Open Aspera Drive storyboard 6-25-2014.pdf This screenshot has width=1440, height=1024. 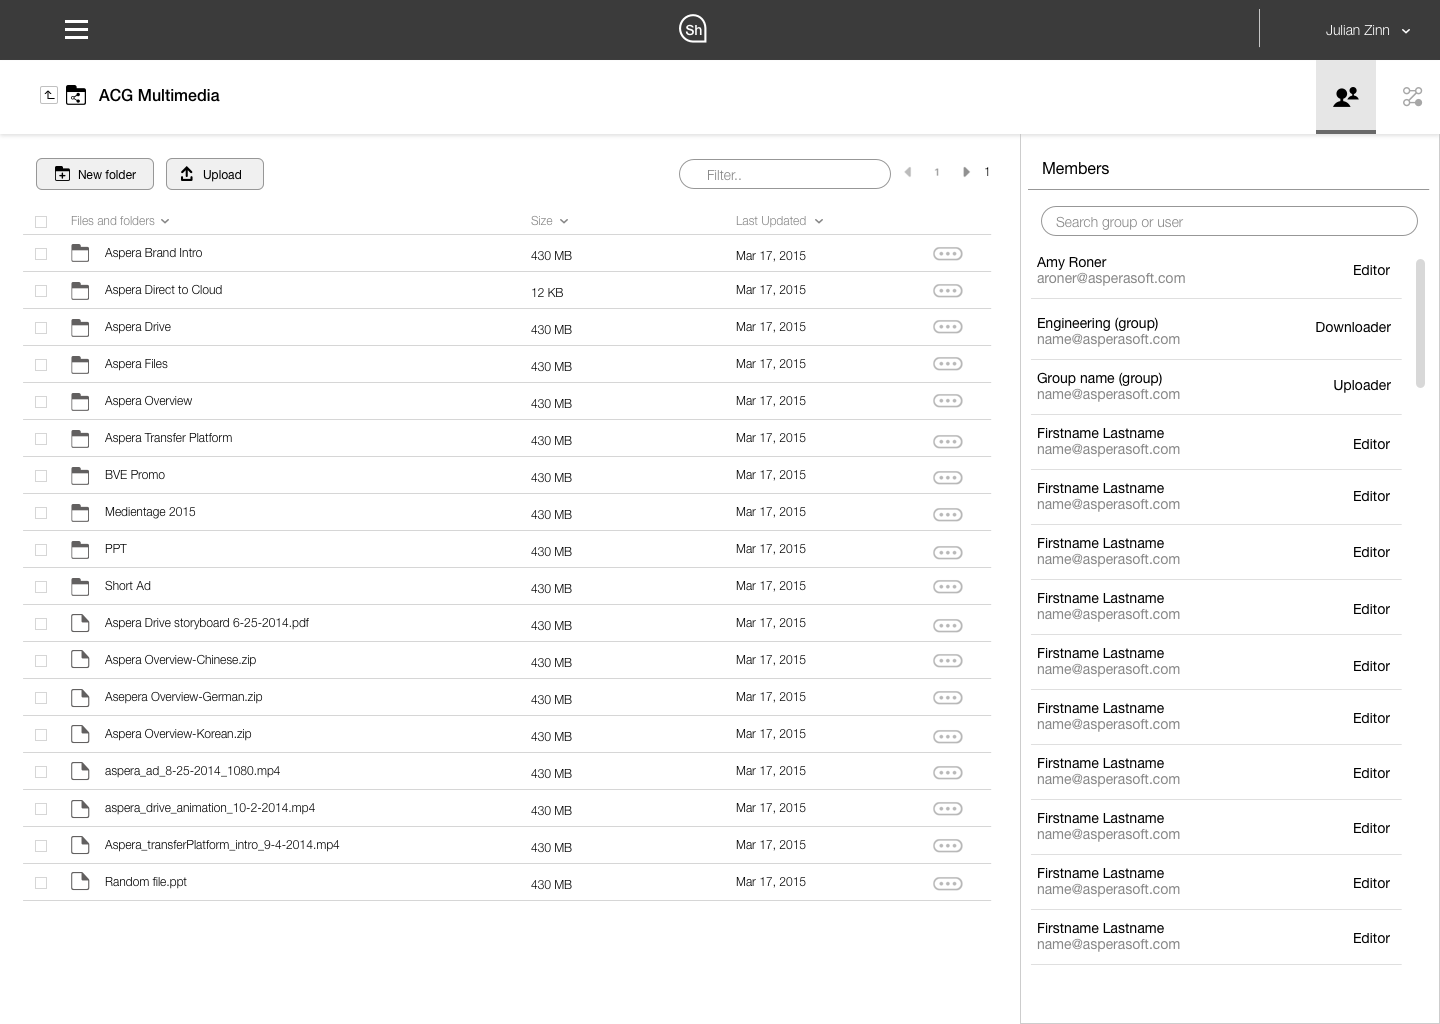(206, 623)
